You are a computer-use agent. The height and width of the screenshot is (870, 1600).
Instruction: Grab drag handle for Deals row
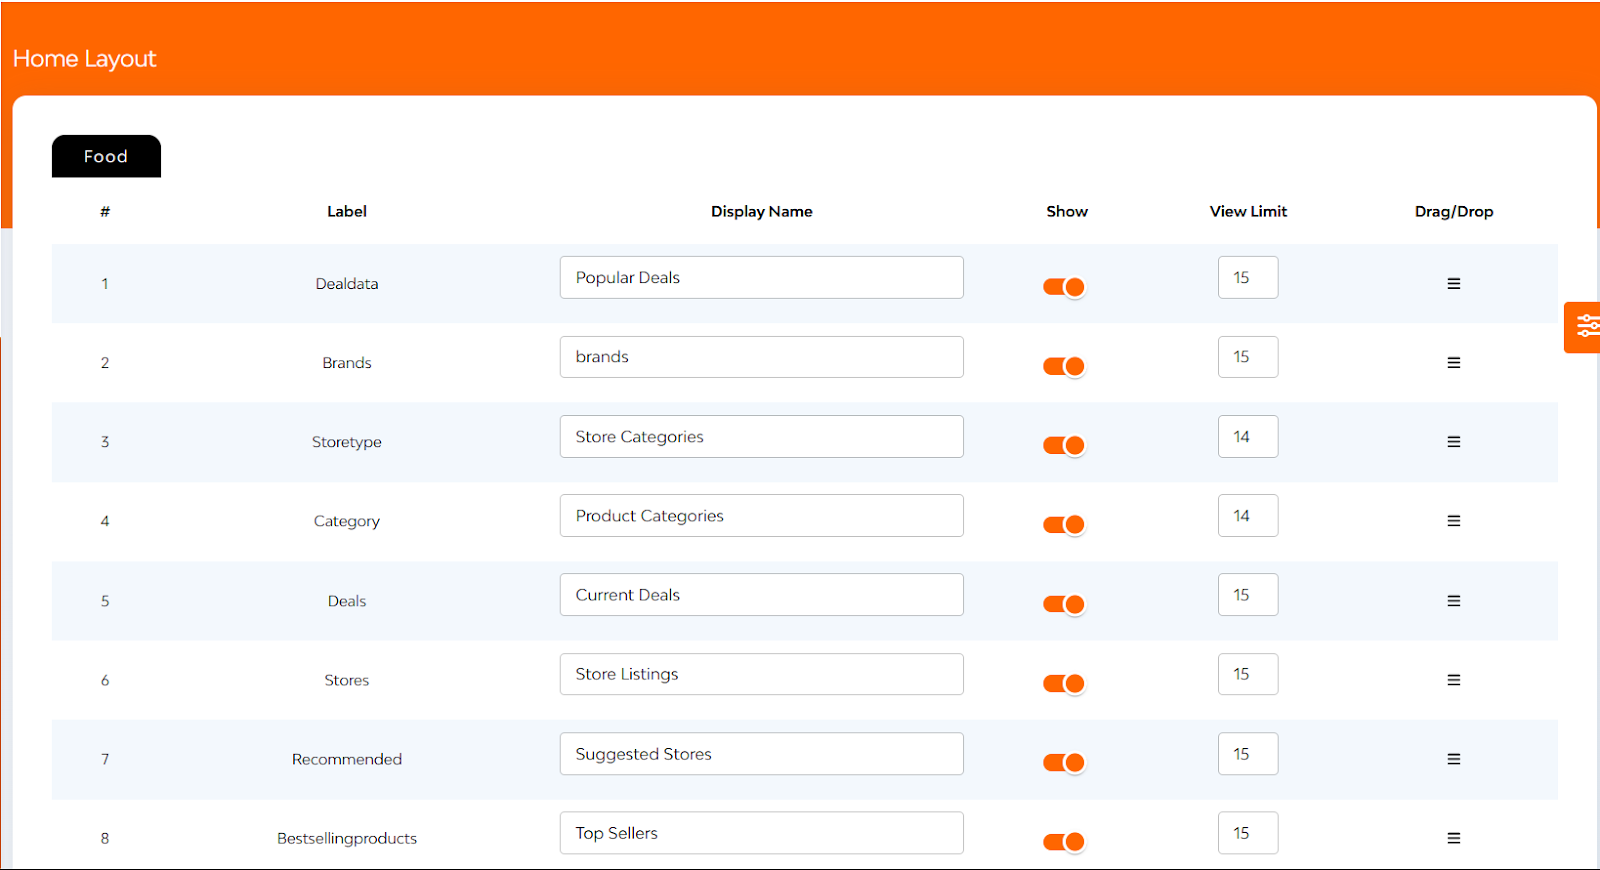tap(1453, 601)
